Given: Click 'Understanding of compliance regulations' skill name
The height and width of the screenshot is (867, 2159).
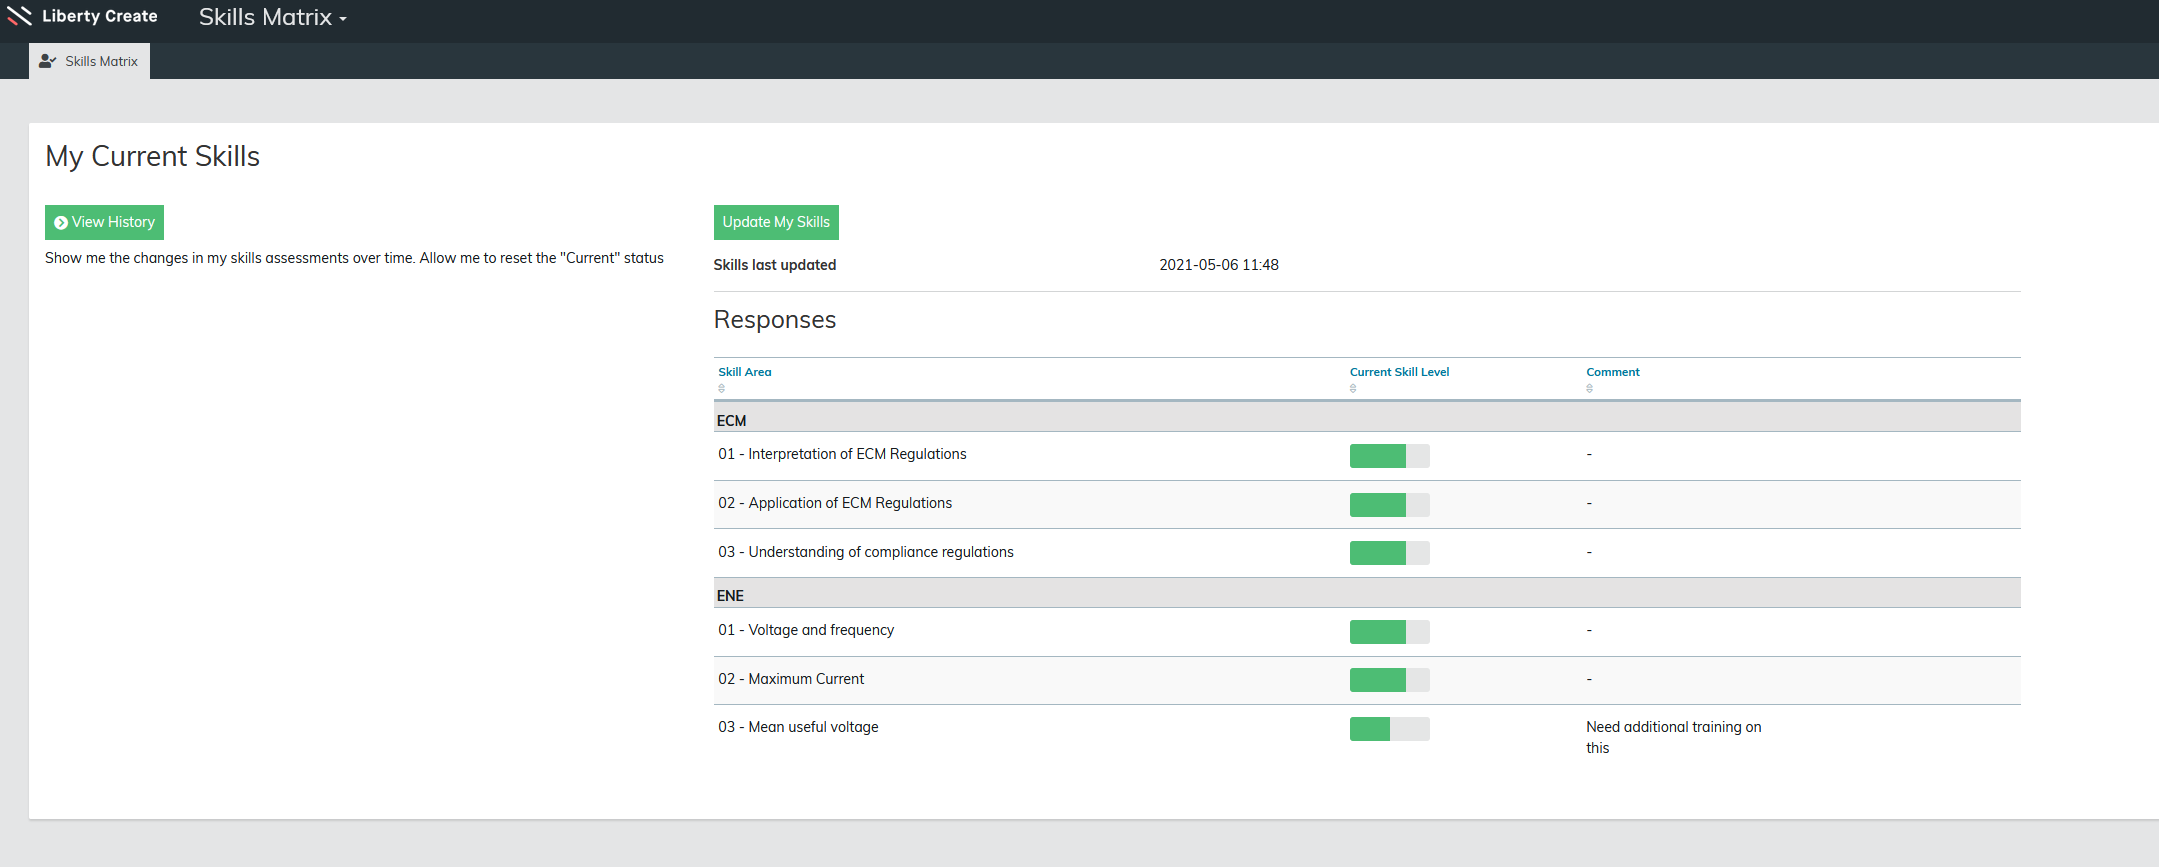Looking at the screenshot, I should pyautogui.click(x=880, y=552).
